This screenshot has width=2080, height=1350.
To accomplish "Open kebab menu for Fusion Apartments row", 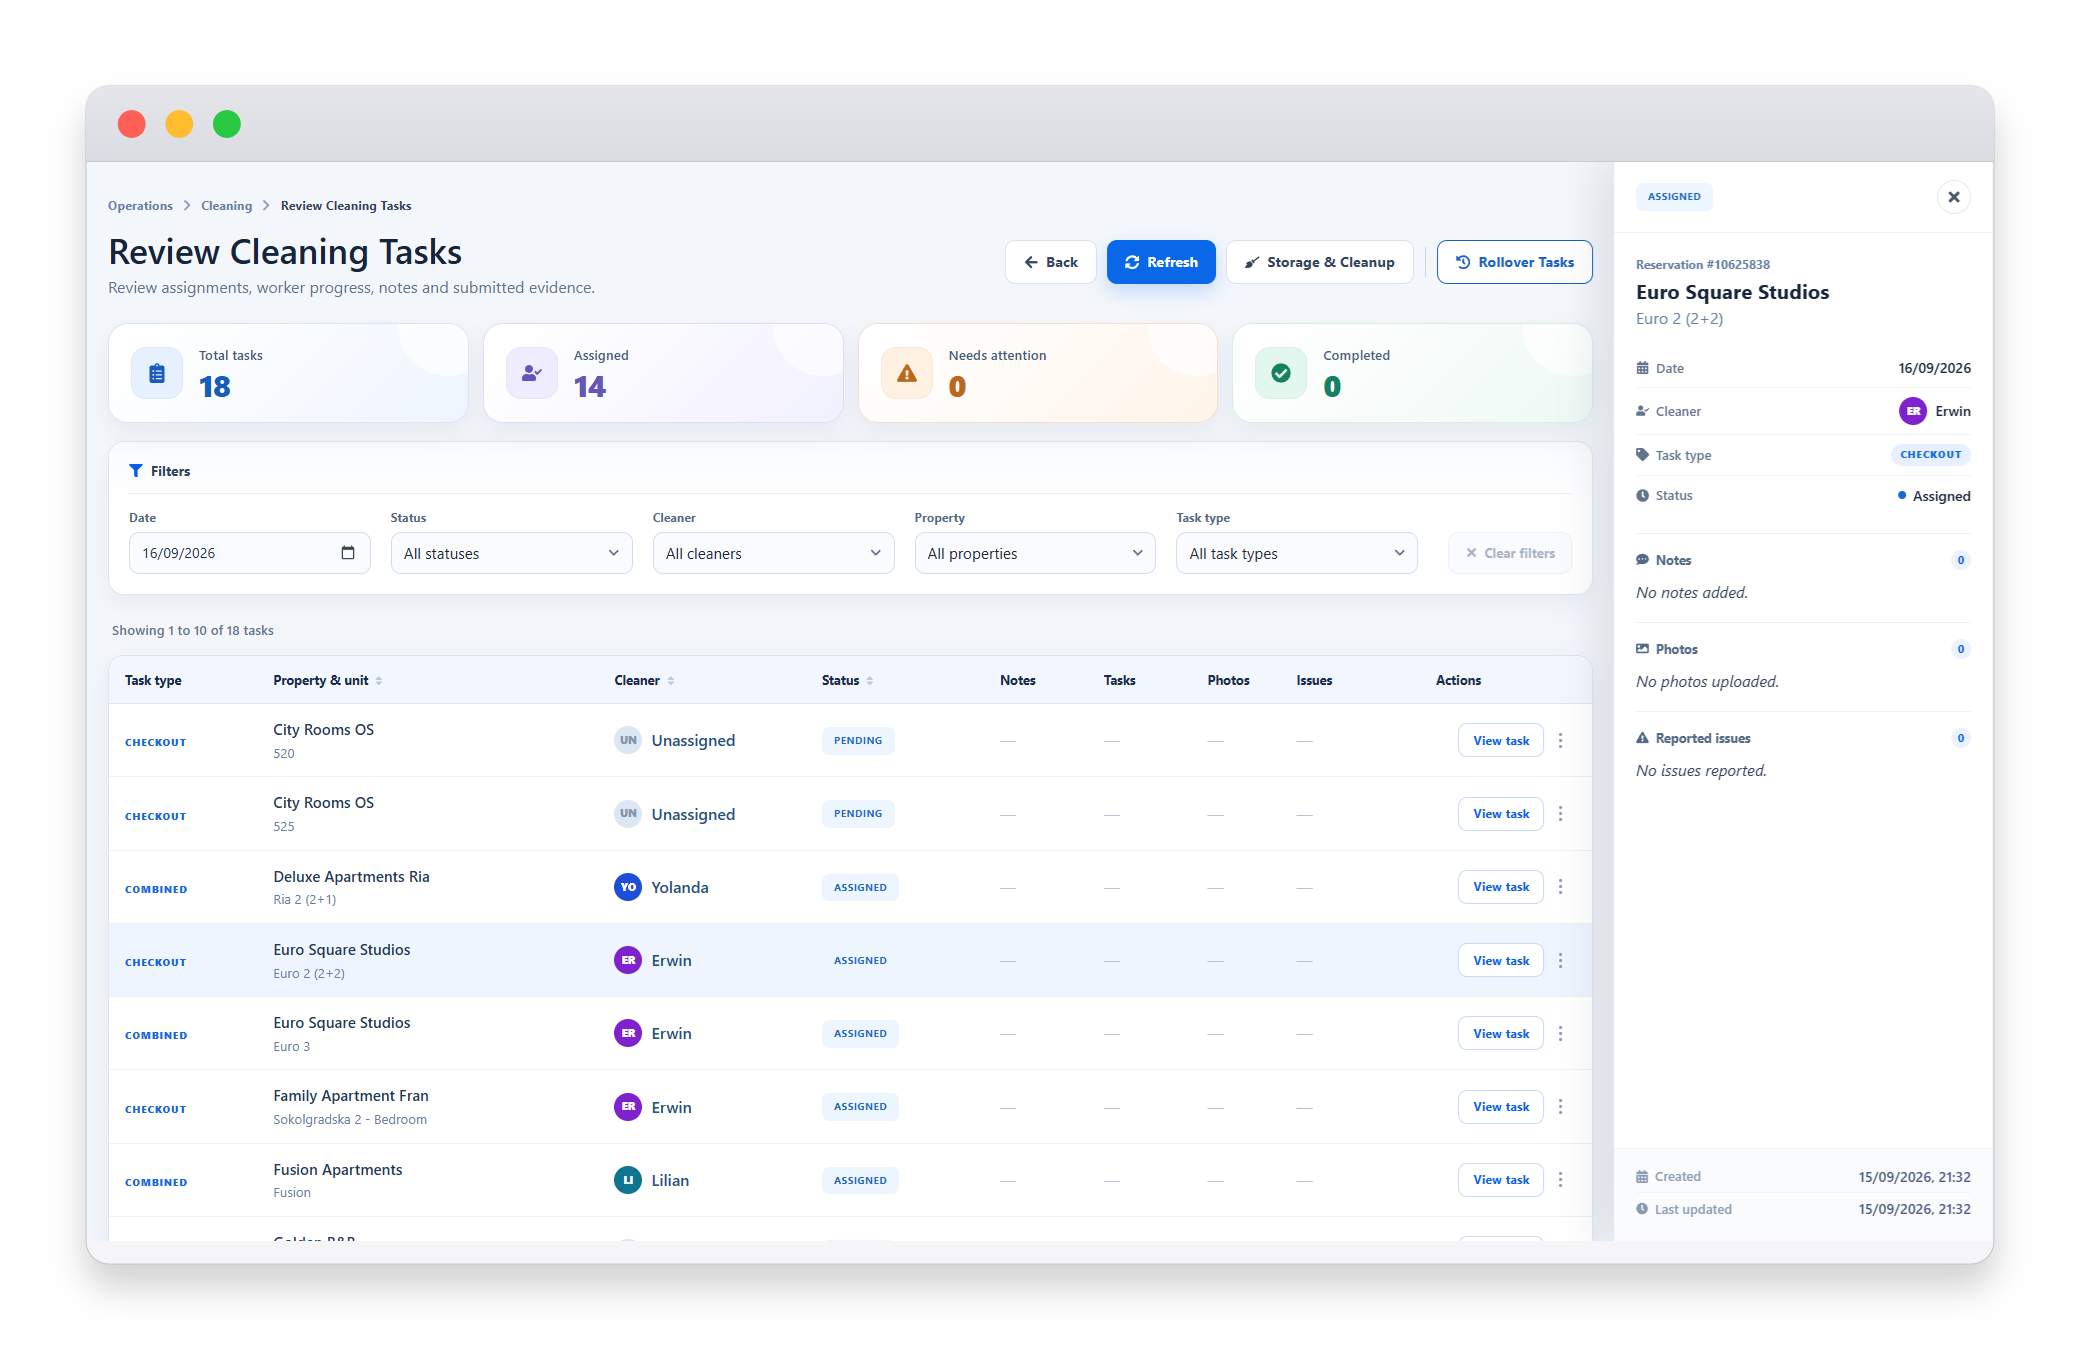I will [1560, 1180].
